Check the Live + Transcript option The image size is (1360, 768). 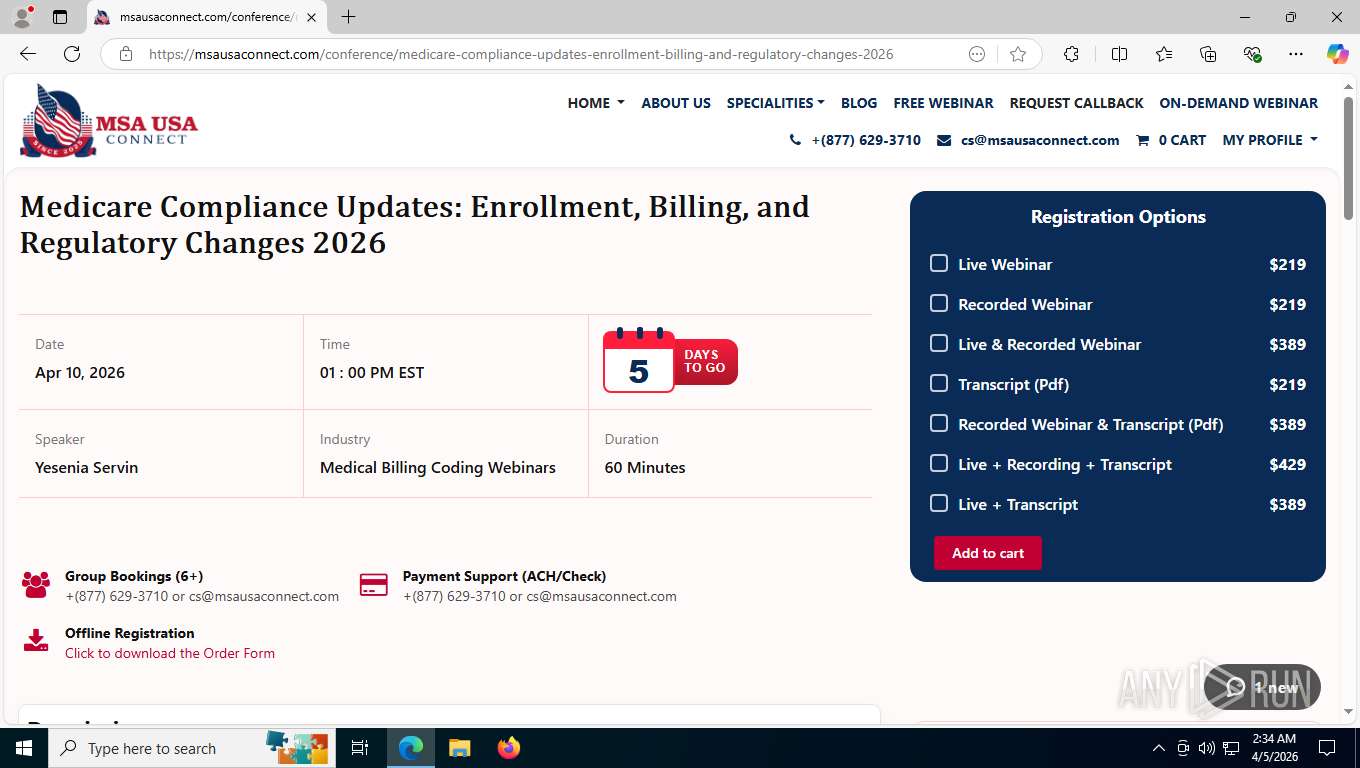939,503
